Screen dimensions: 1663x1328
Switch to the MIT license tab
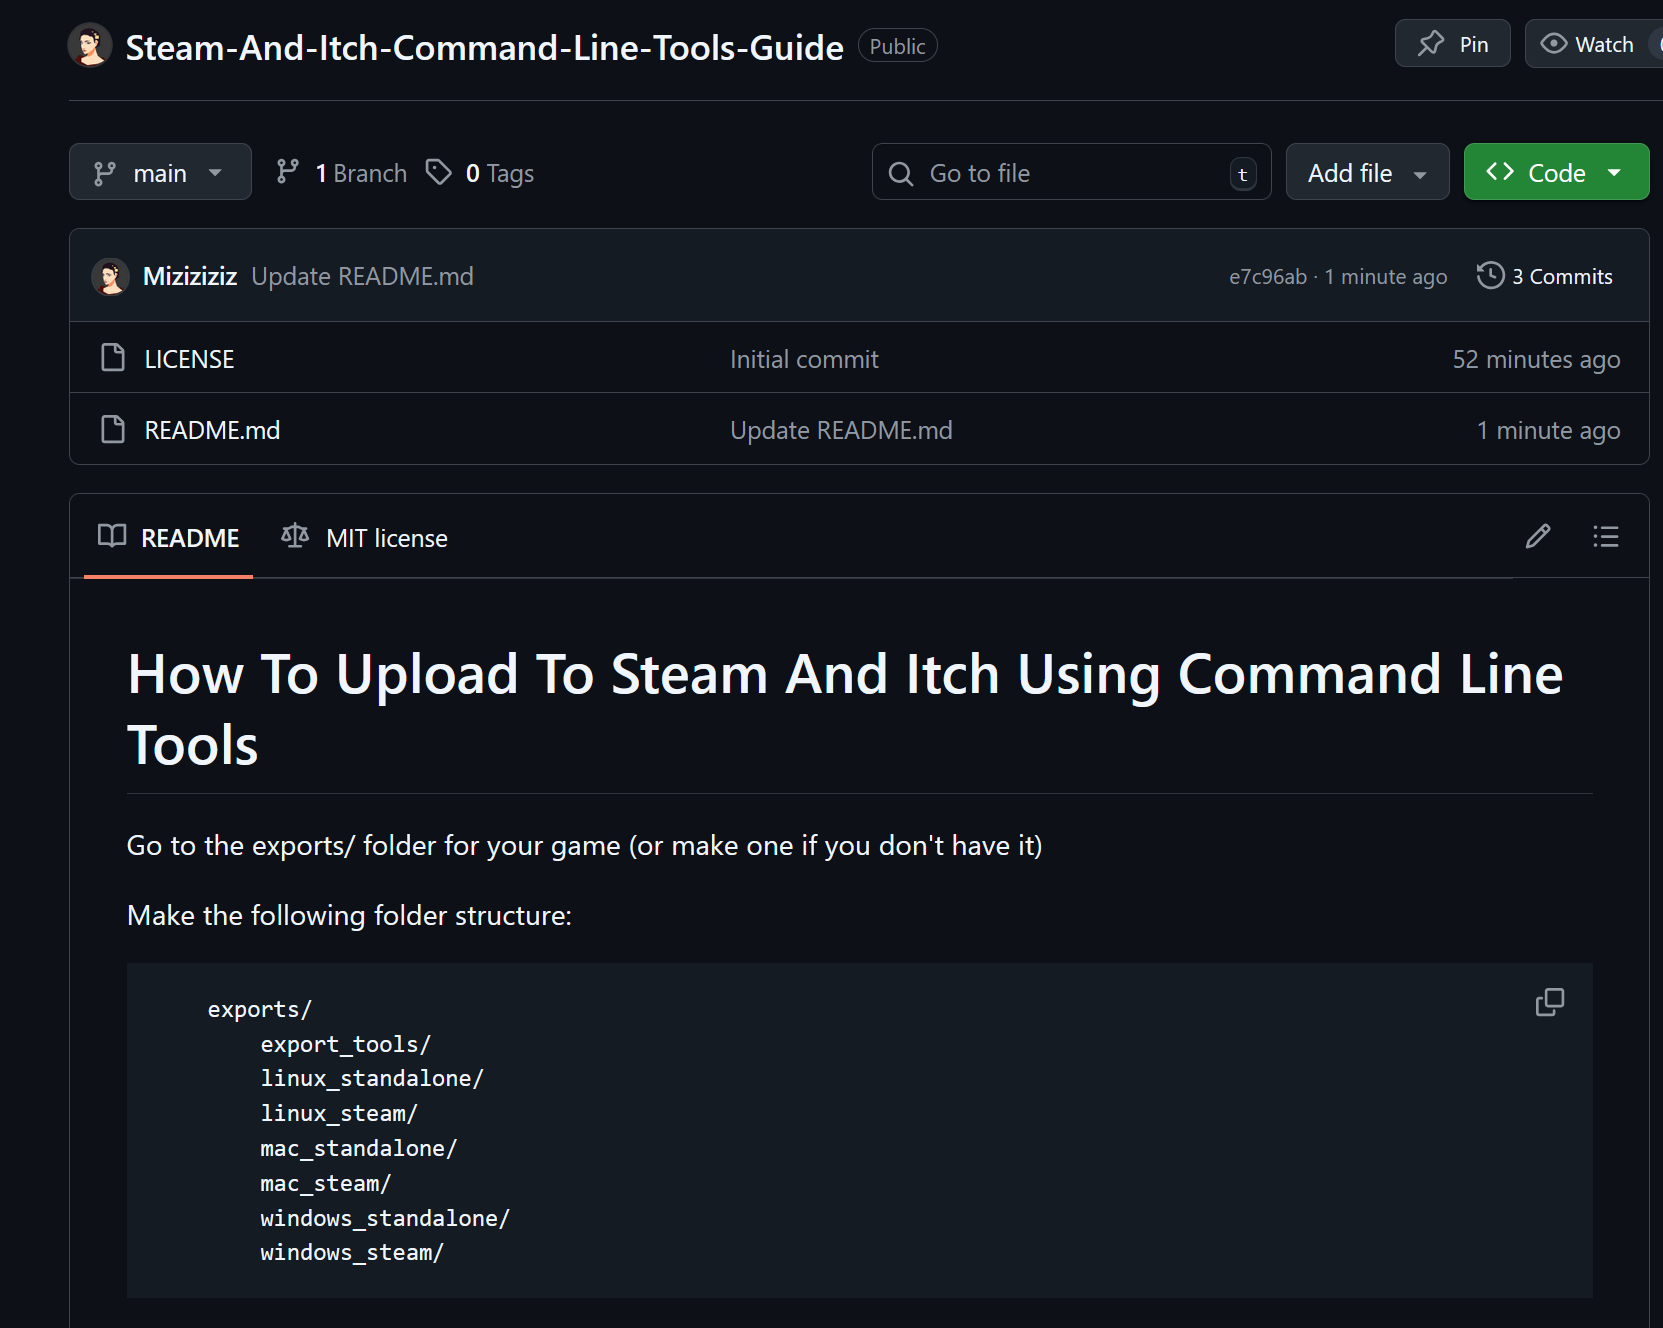365,538
